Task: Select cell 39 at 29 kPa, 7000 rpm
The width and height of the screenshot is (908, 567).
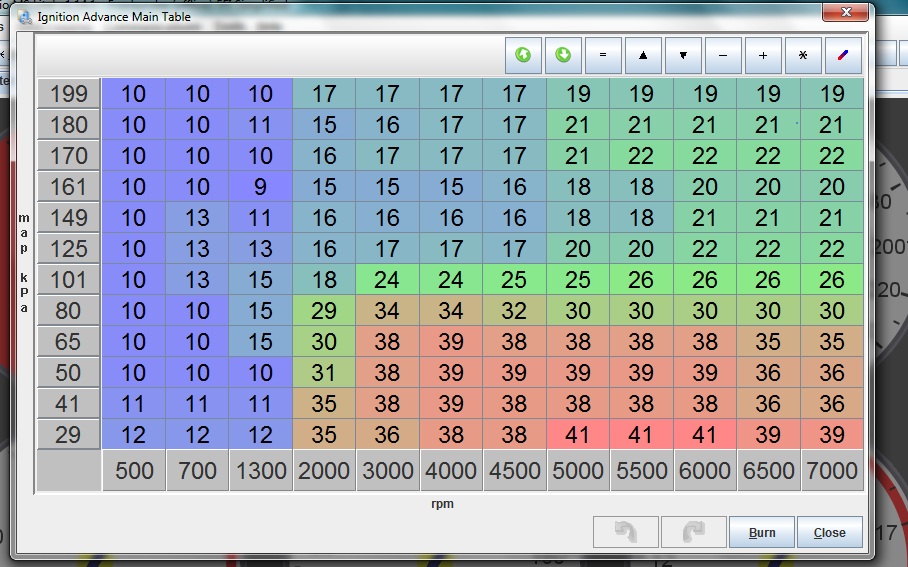Action: (832, 434)
